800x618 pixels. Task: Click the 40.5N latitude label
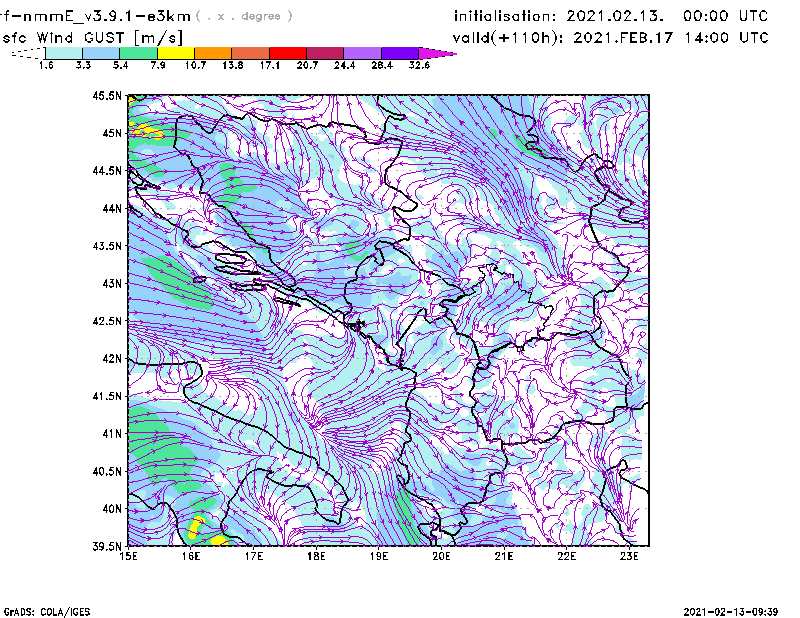point(107,471)
